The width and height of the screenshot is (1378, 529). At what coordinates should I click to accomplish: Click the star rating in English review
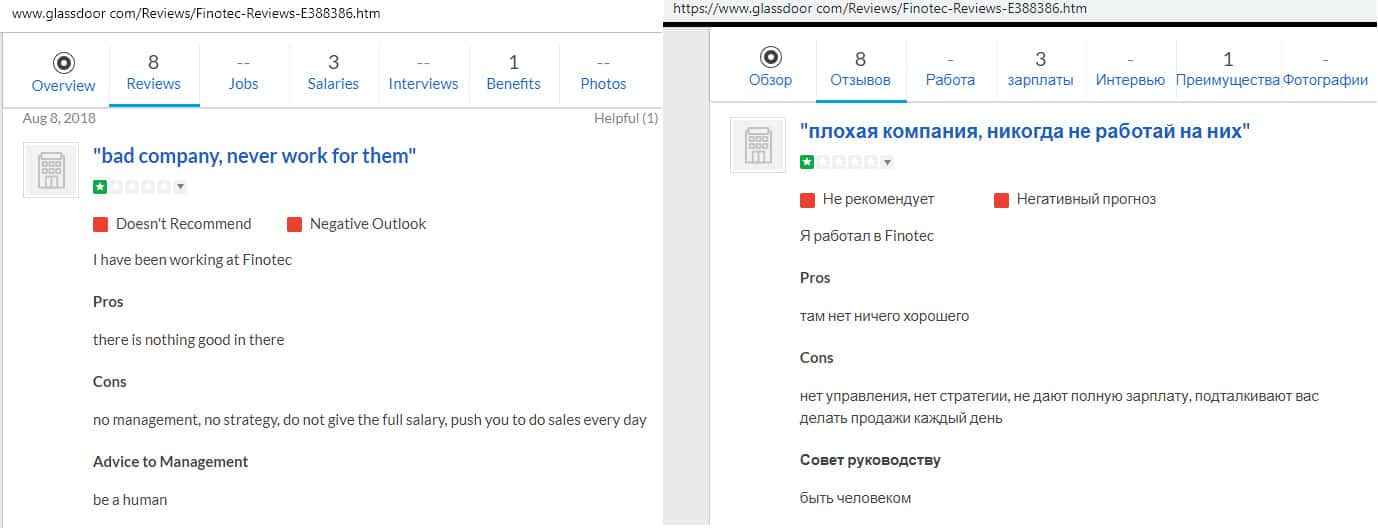133,187
